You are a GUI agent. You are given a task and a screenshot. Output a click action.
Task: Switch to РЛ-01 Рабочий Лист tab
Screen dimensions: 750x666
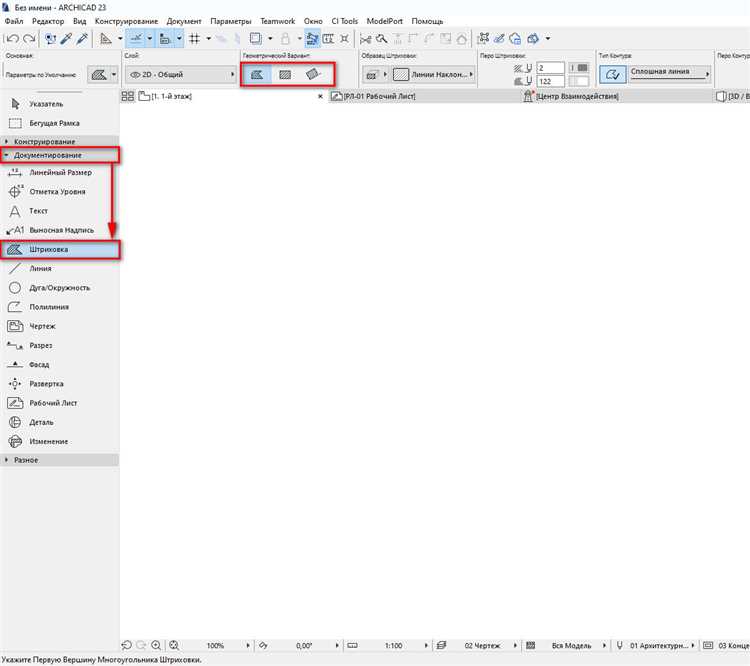[x=378, y=96]
